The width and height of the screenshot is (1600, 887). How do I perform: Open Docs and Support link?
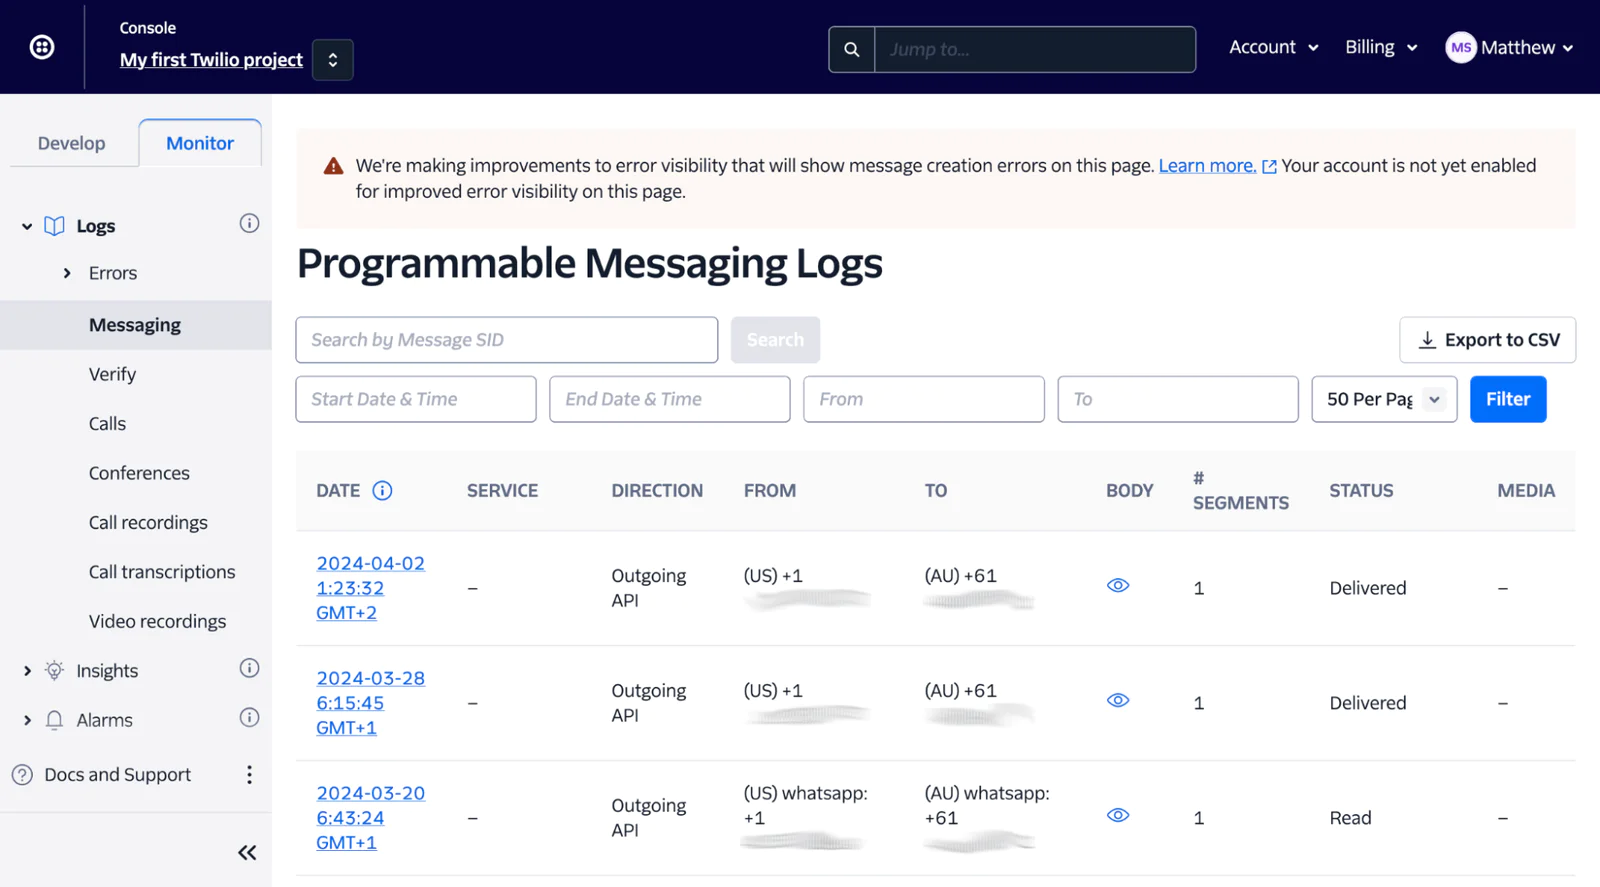[x=117, y=775]
